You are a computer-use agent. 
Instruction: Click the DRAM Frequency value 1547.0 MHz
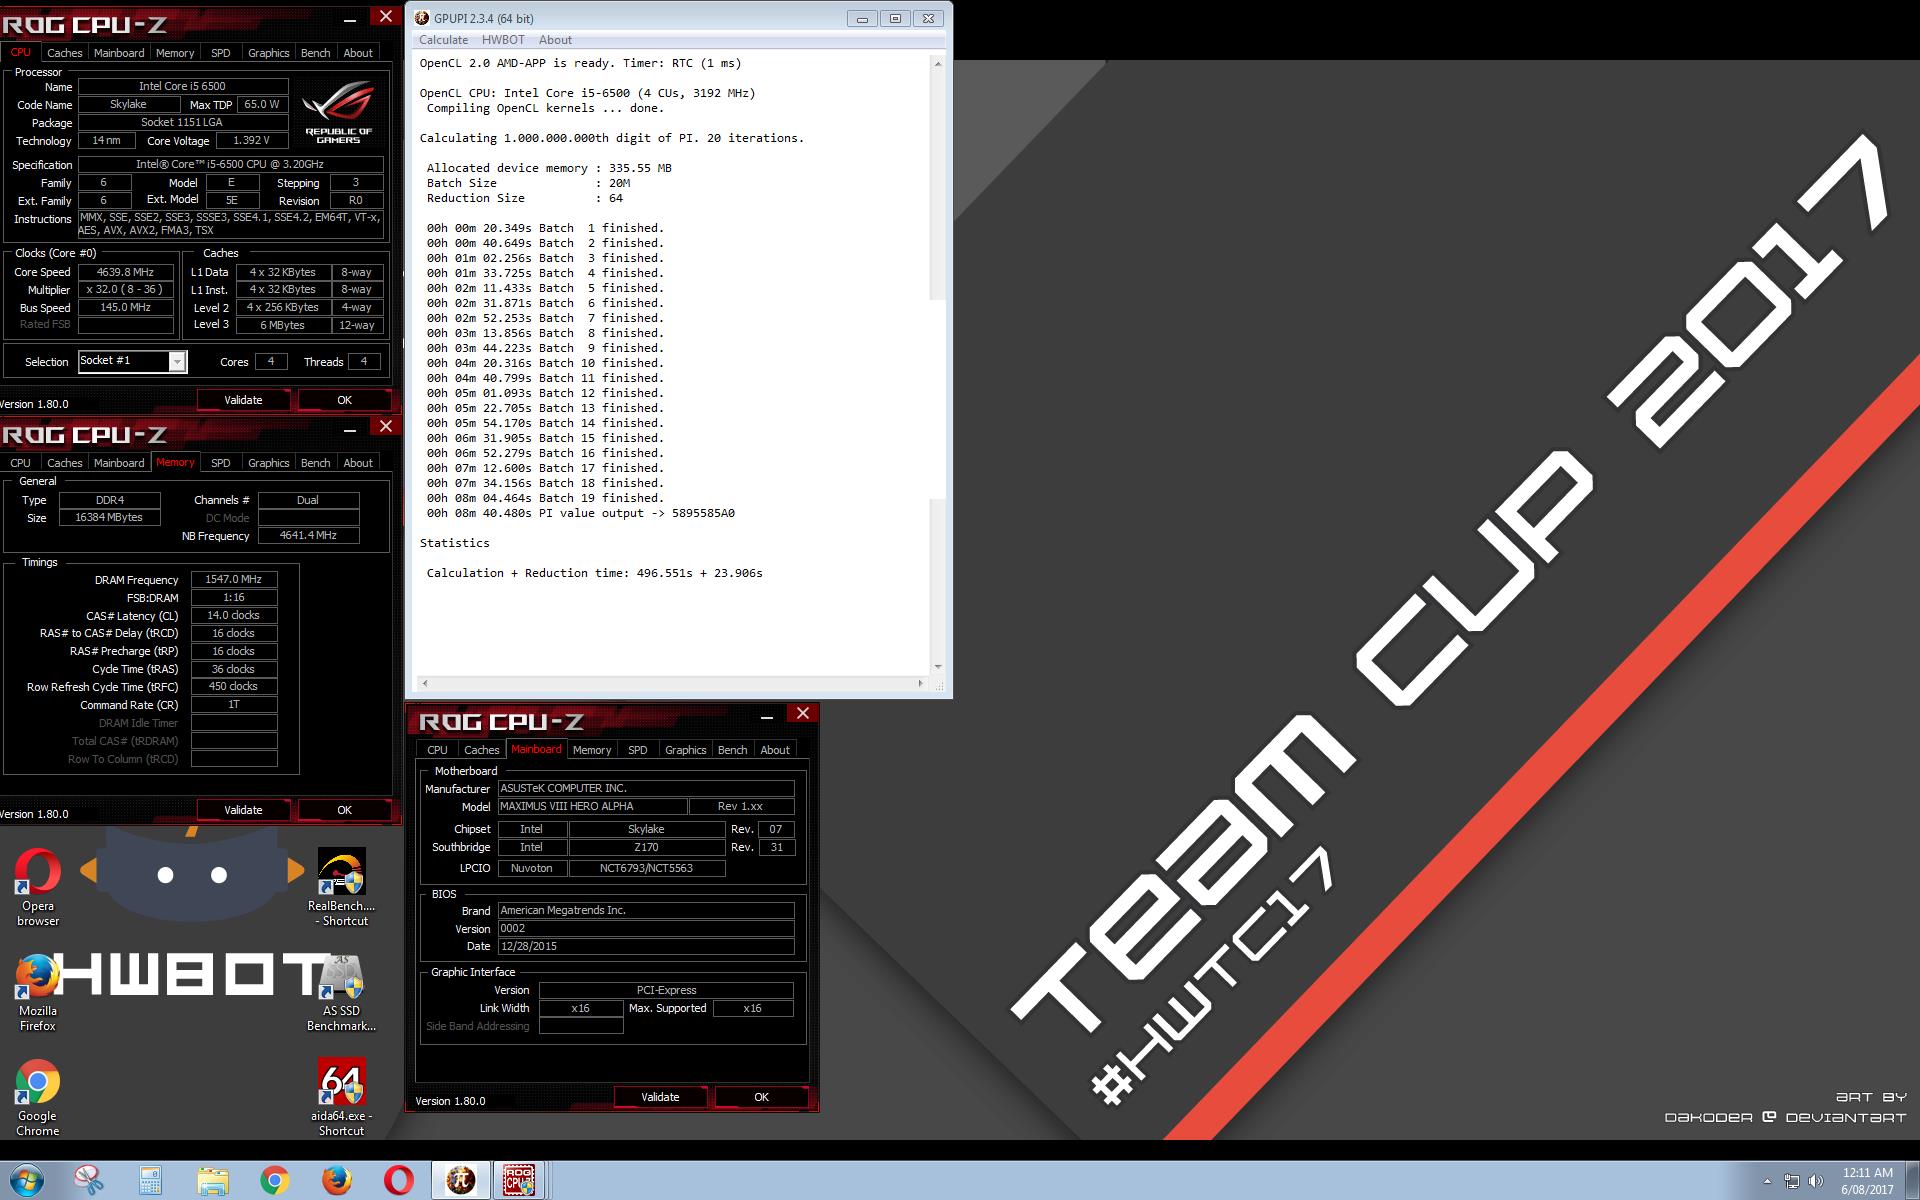(x=234, y=579)
